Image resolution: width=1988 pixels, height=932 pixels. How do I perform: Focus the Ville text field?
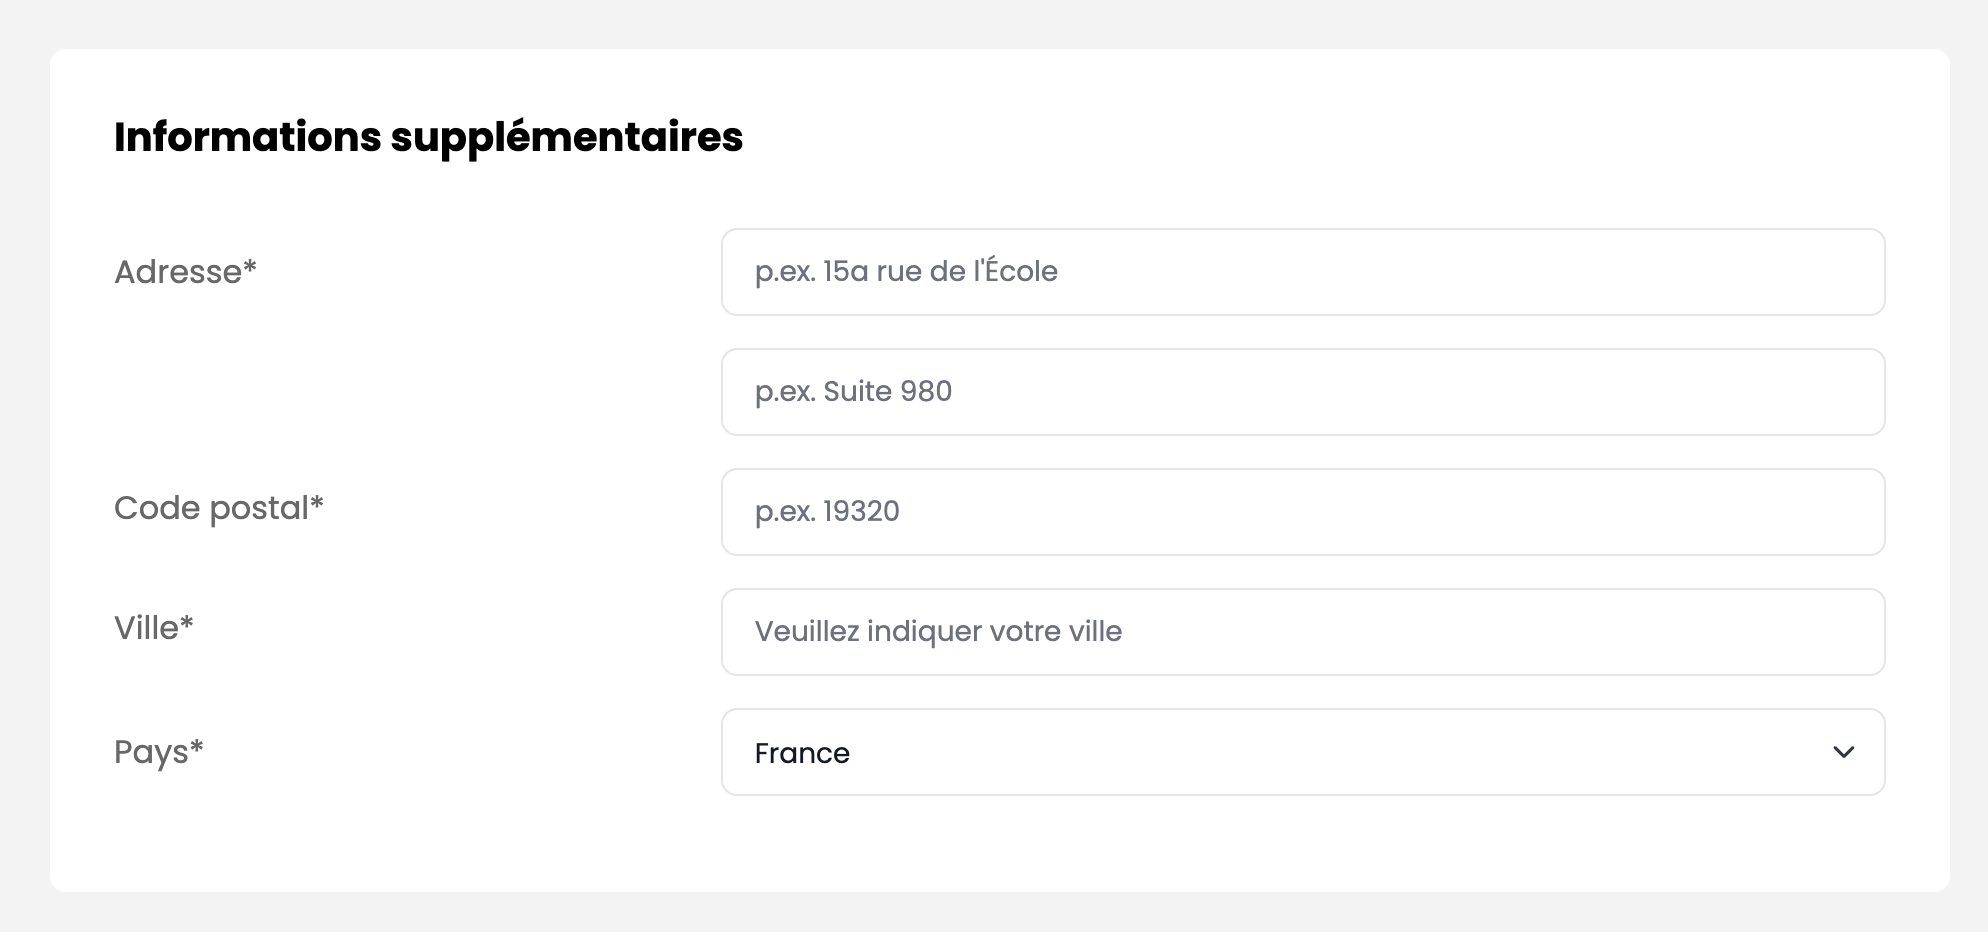[1302, 632]
